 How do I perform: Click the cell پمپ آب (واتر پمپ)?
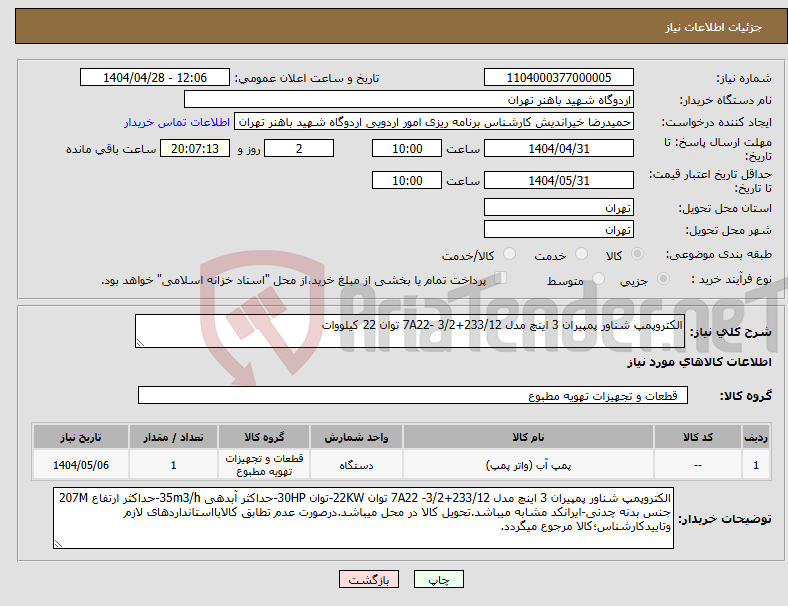click(x=528, y=465)
